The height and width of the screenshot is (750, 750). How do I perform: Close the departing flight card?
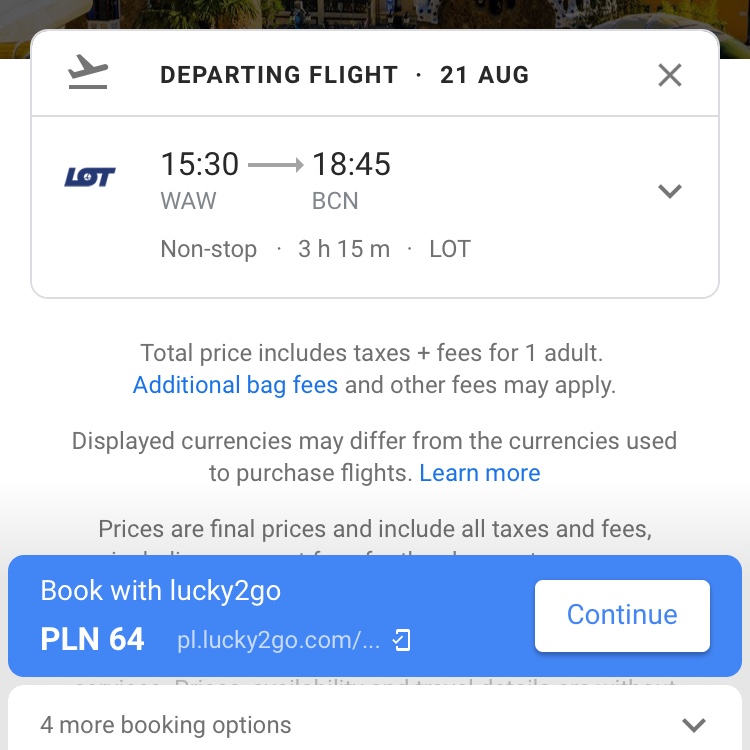[x=670, y=75]
